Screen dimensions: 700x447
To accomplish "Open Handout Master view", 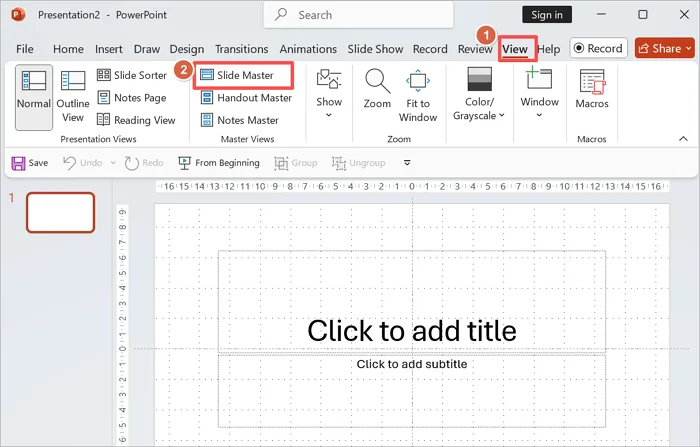I will point(246,97).
